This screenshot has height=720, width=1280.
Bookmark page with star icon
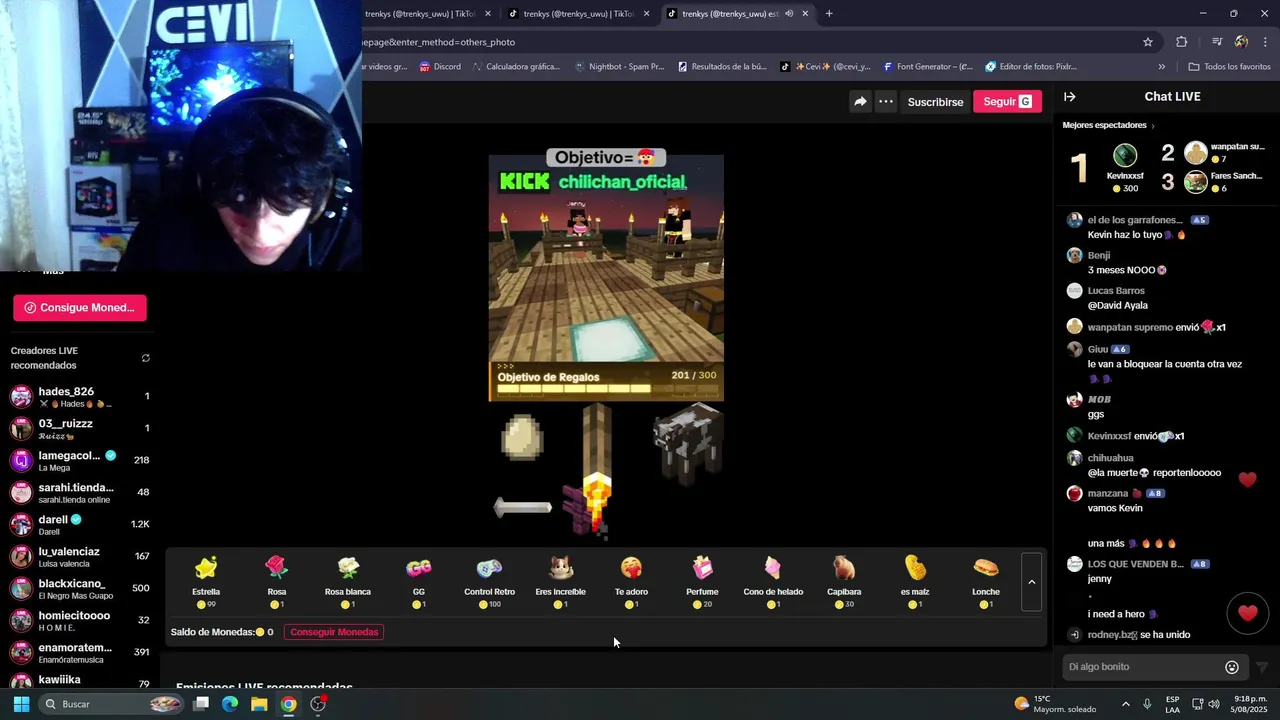point(1148,42)
